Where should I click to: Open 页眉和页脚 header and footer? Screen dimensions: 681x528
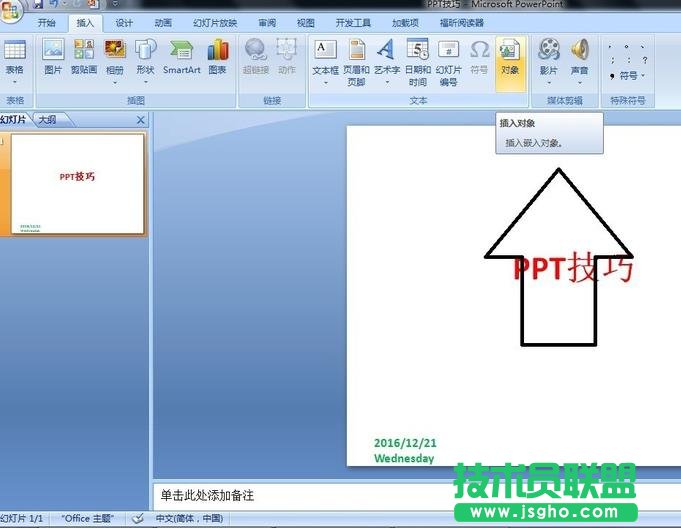[357, 50]
